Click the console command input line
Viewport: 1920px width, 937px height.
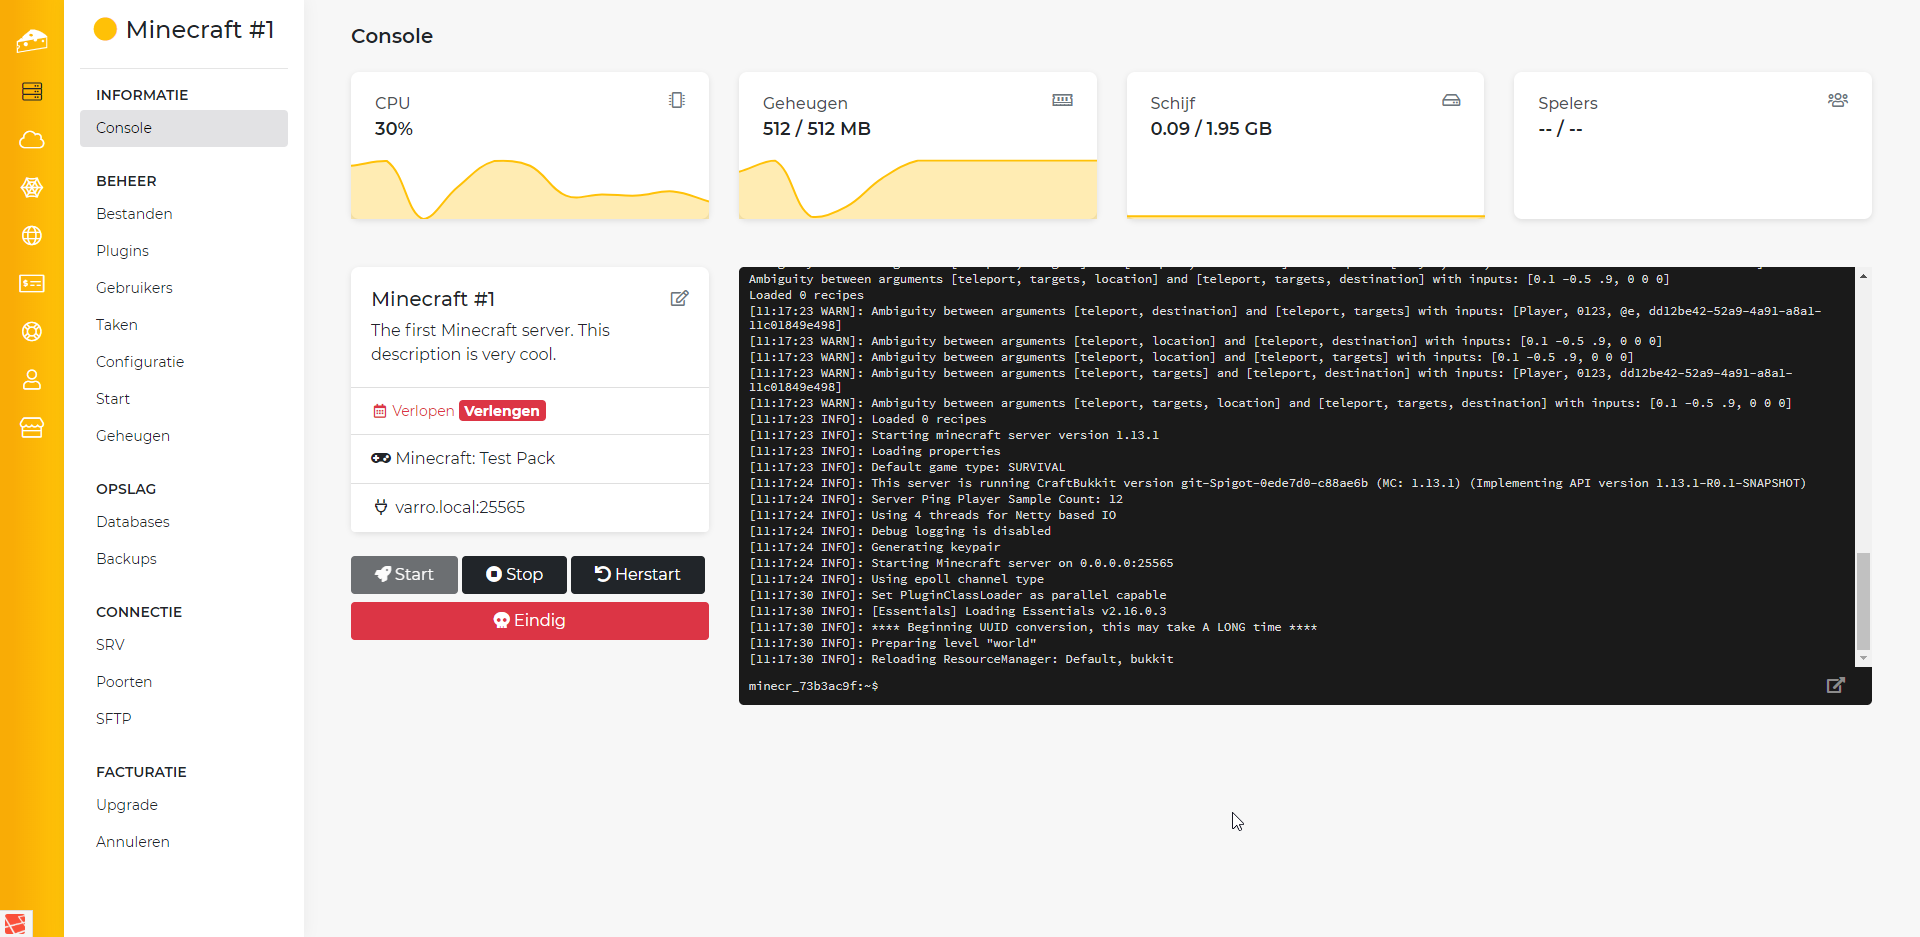pyautogui.click(x=1300, y=686)
